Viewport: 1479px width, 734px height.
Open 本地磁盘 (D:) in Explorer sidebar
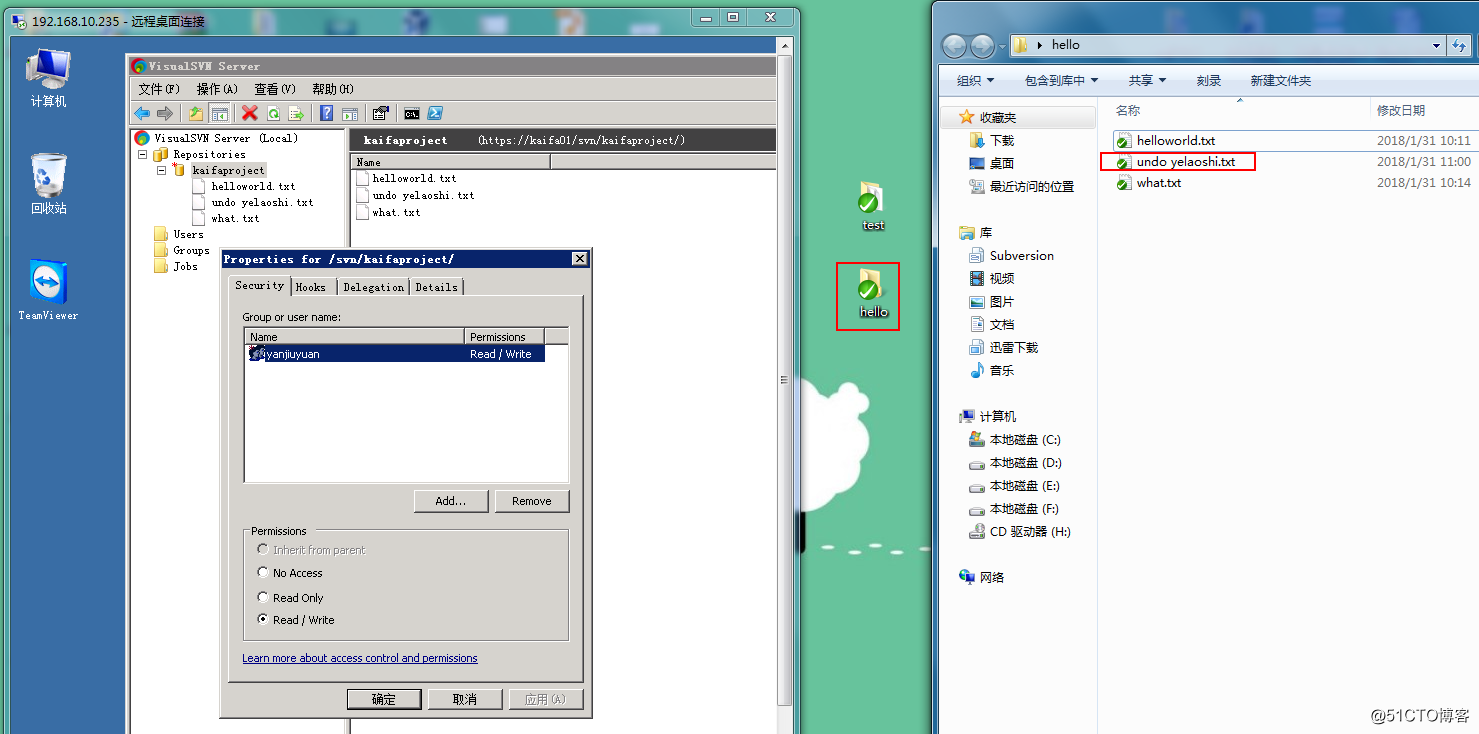click(x=1025, y=463)
